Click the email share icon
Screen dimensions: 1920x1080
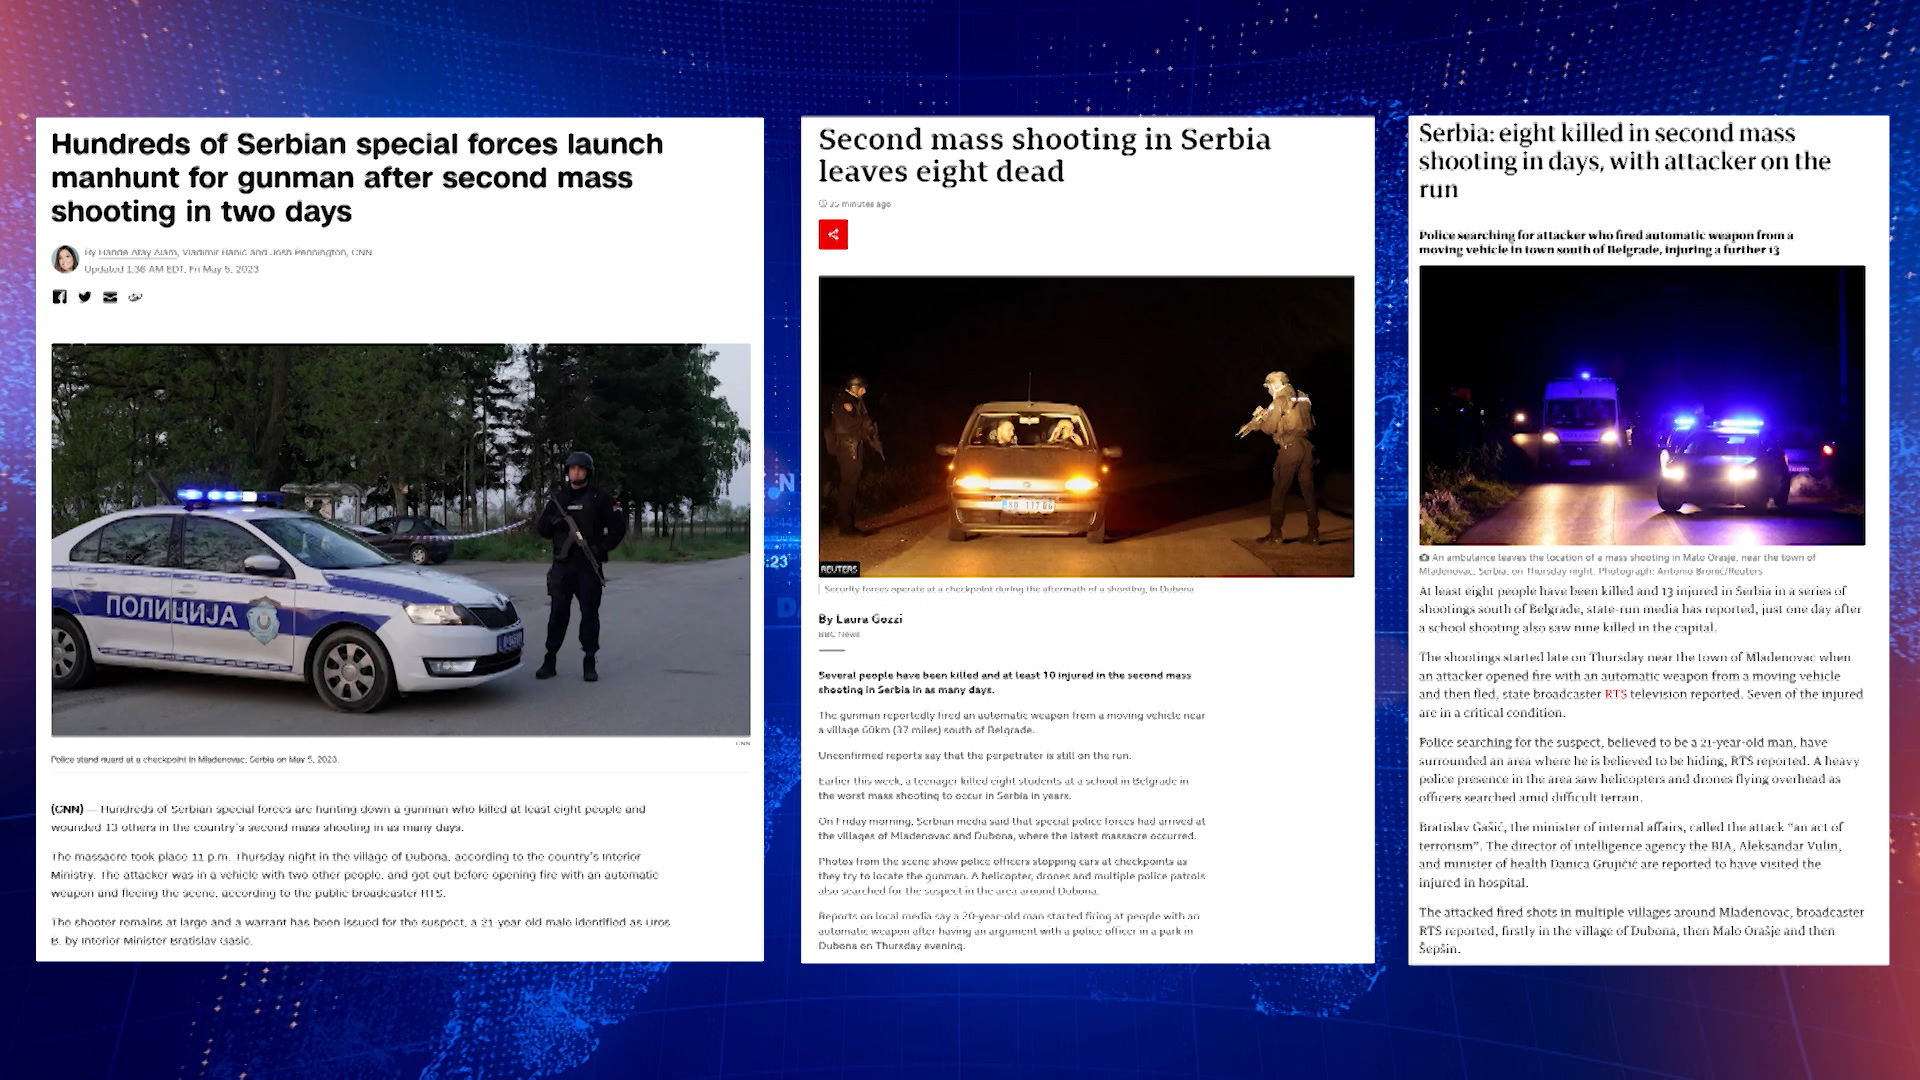coord(110,297)
